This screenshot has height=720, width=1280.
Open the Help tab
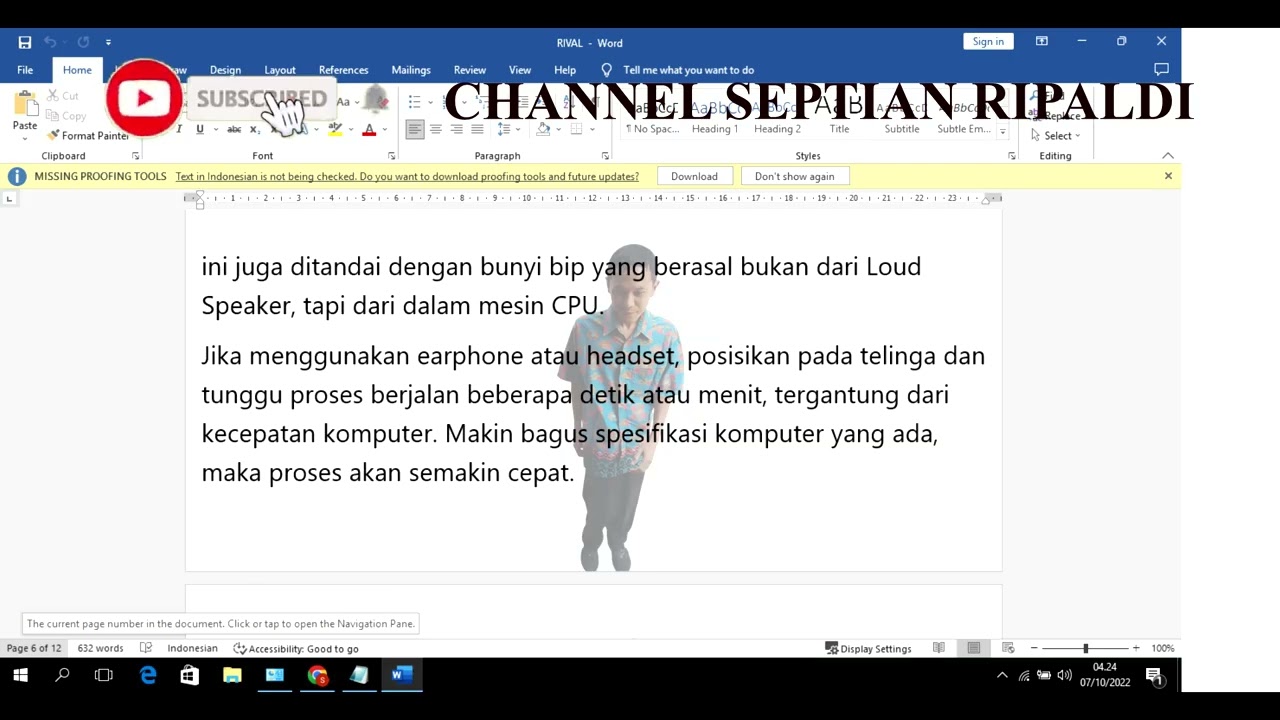pos(565,70)
